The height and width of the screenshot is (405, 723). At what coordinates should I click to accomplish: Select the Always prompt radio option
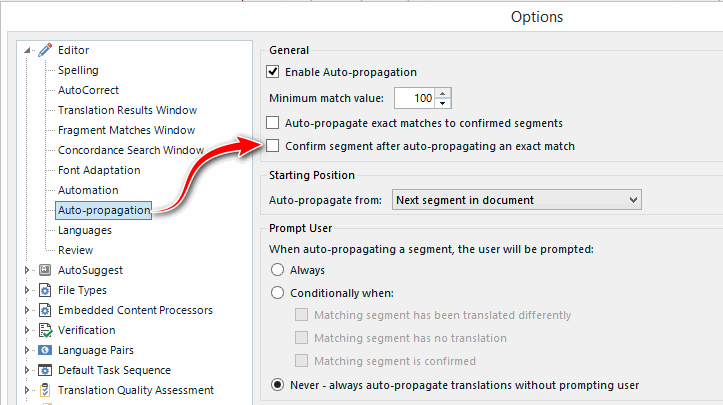pyautogui.click(x=277, y=269)
